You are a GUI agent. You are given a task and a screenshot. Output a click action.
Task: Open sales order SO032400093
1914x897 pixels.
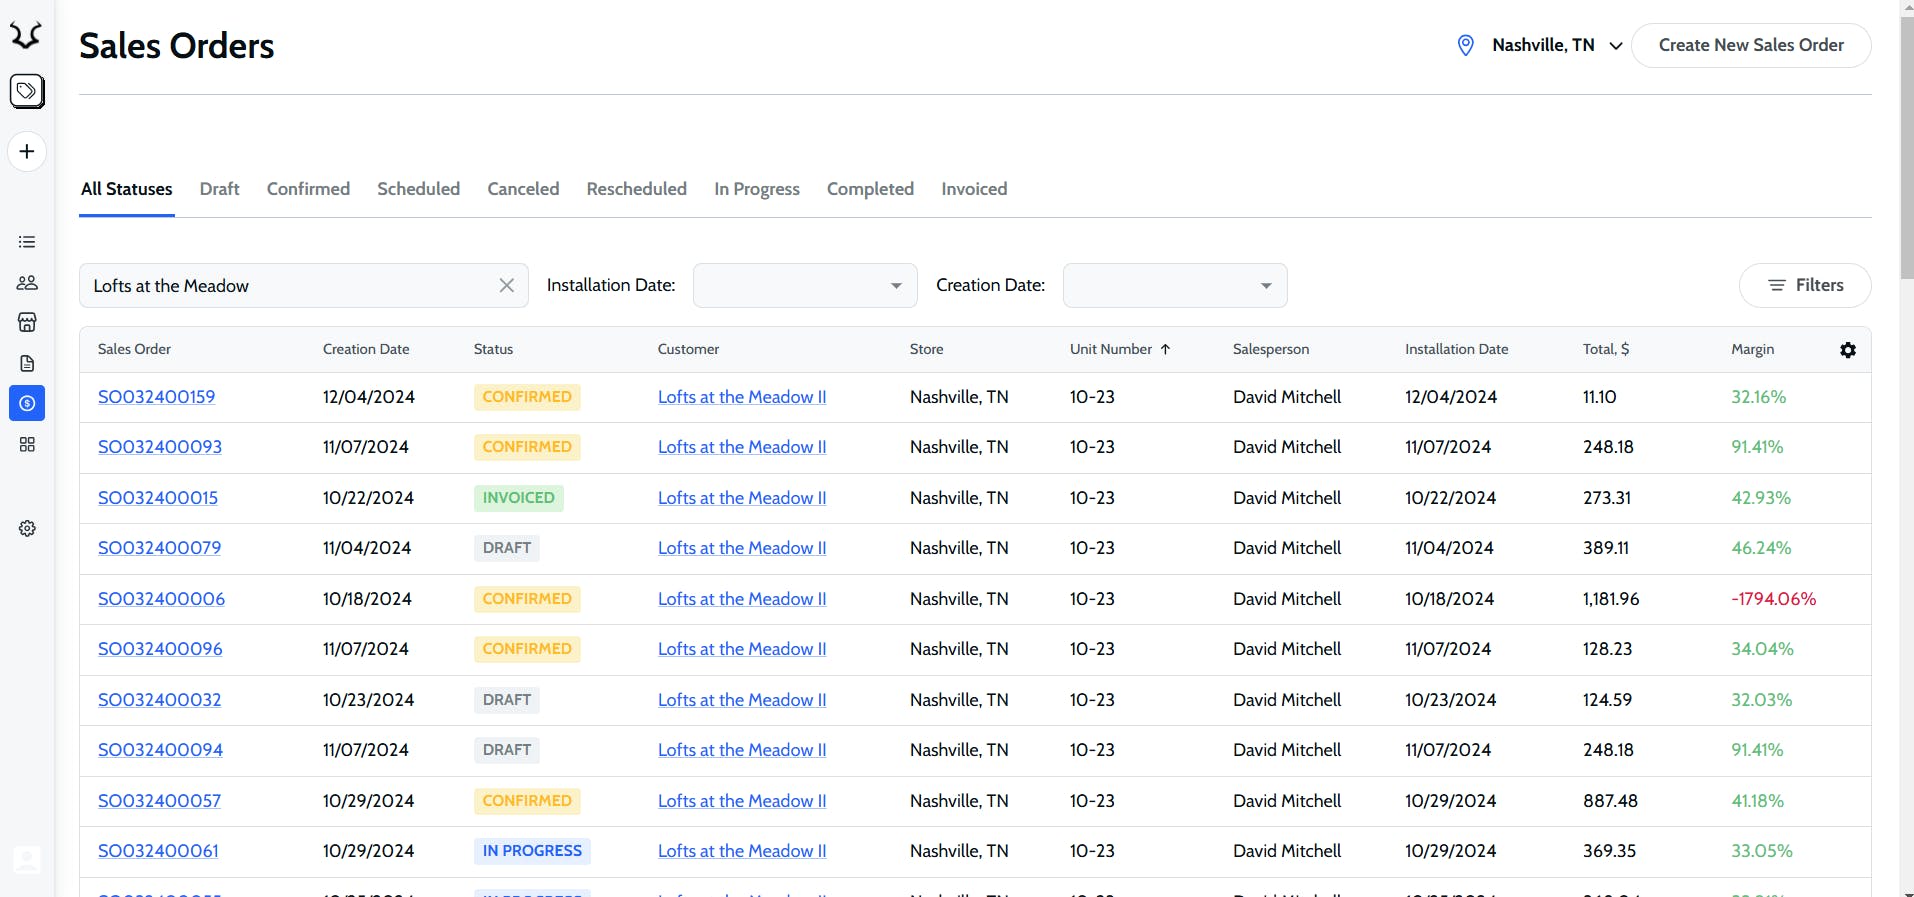tap(160, 447)
